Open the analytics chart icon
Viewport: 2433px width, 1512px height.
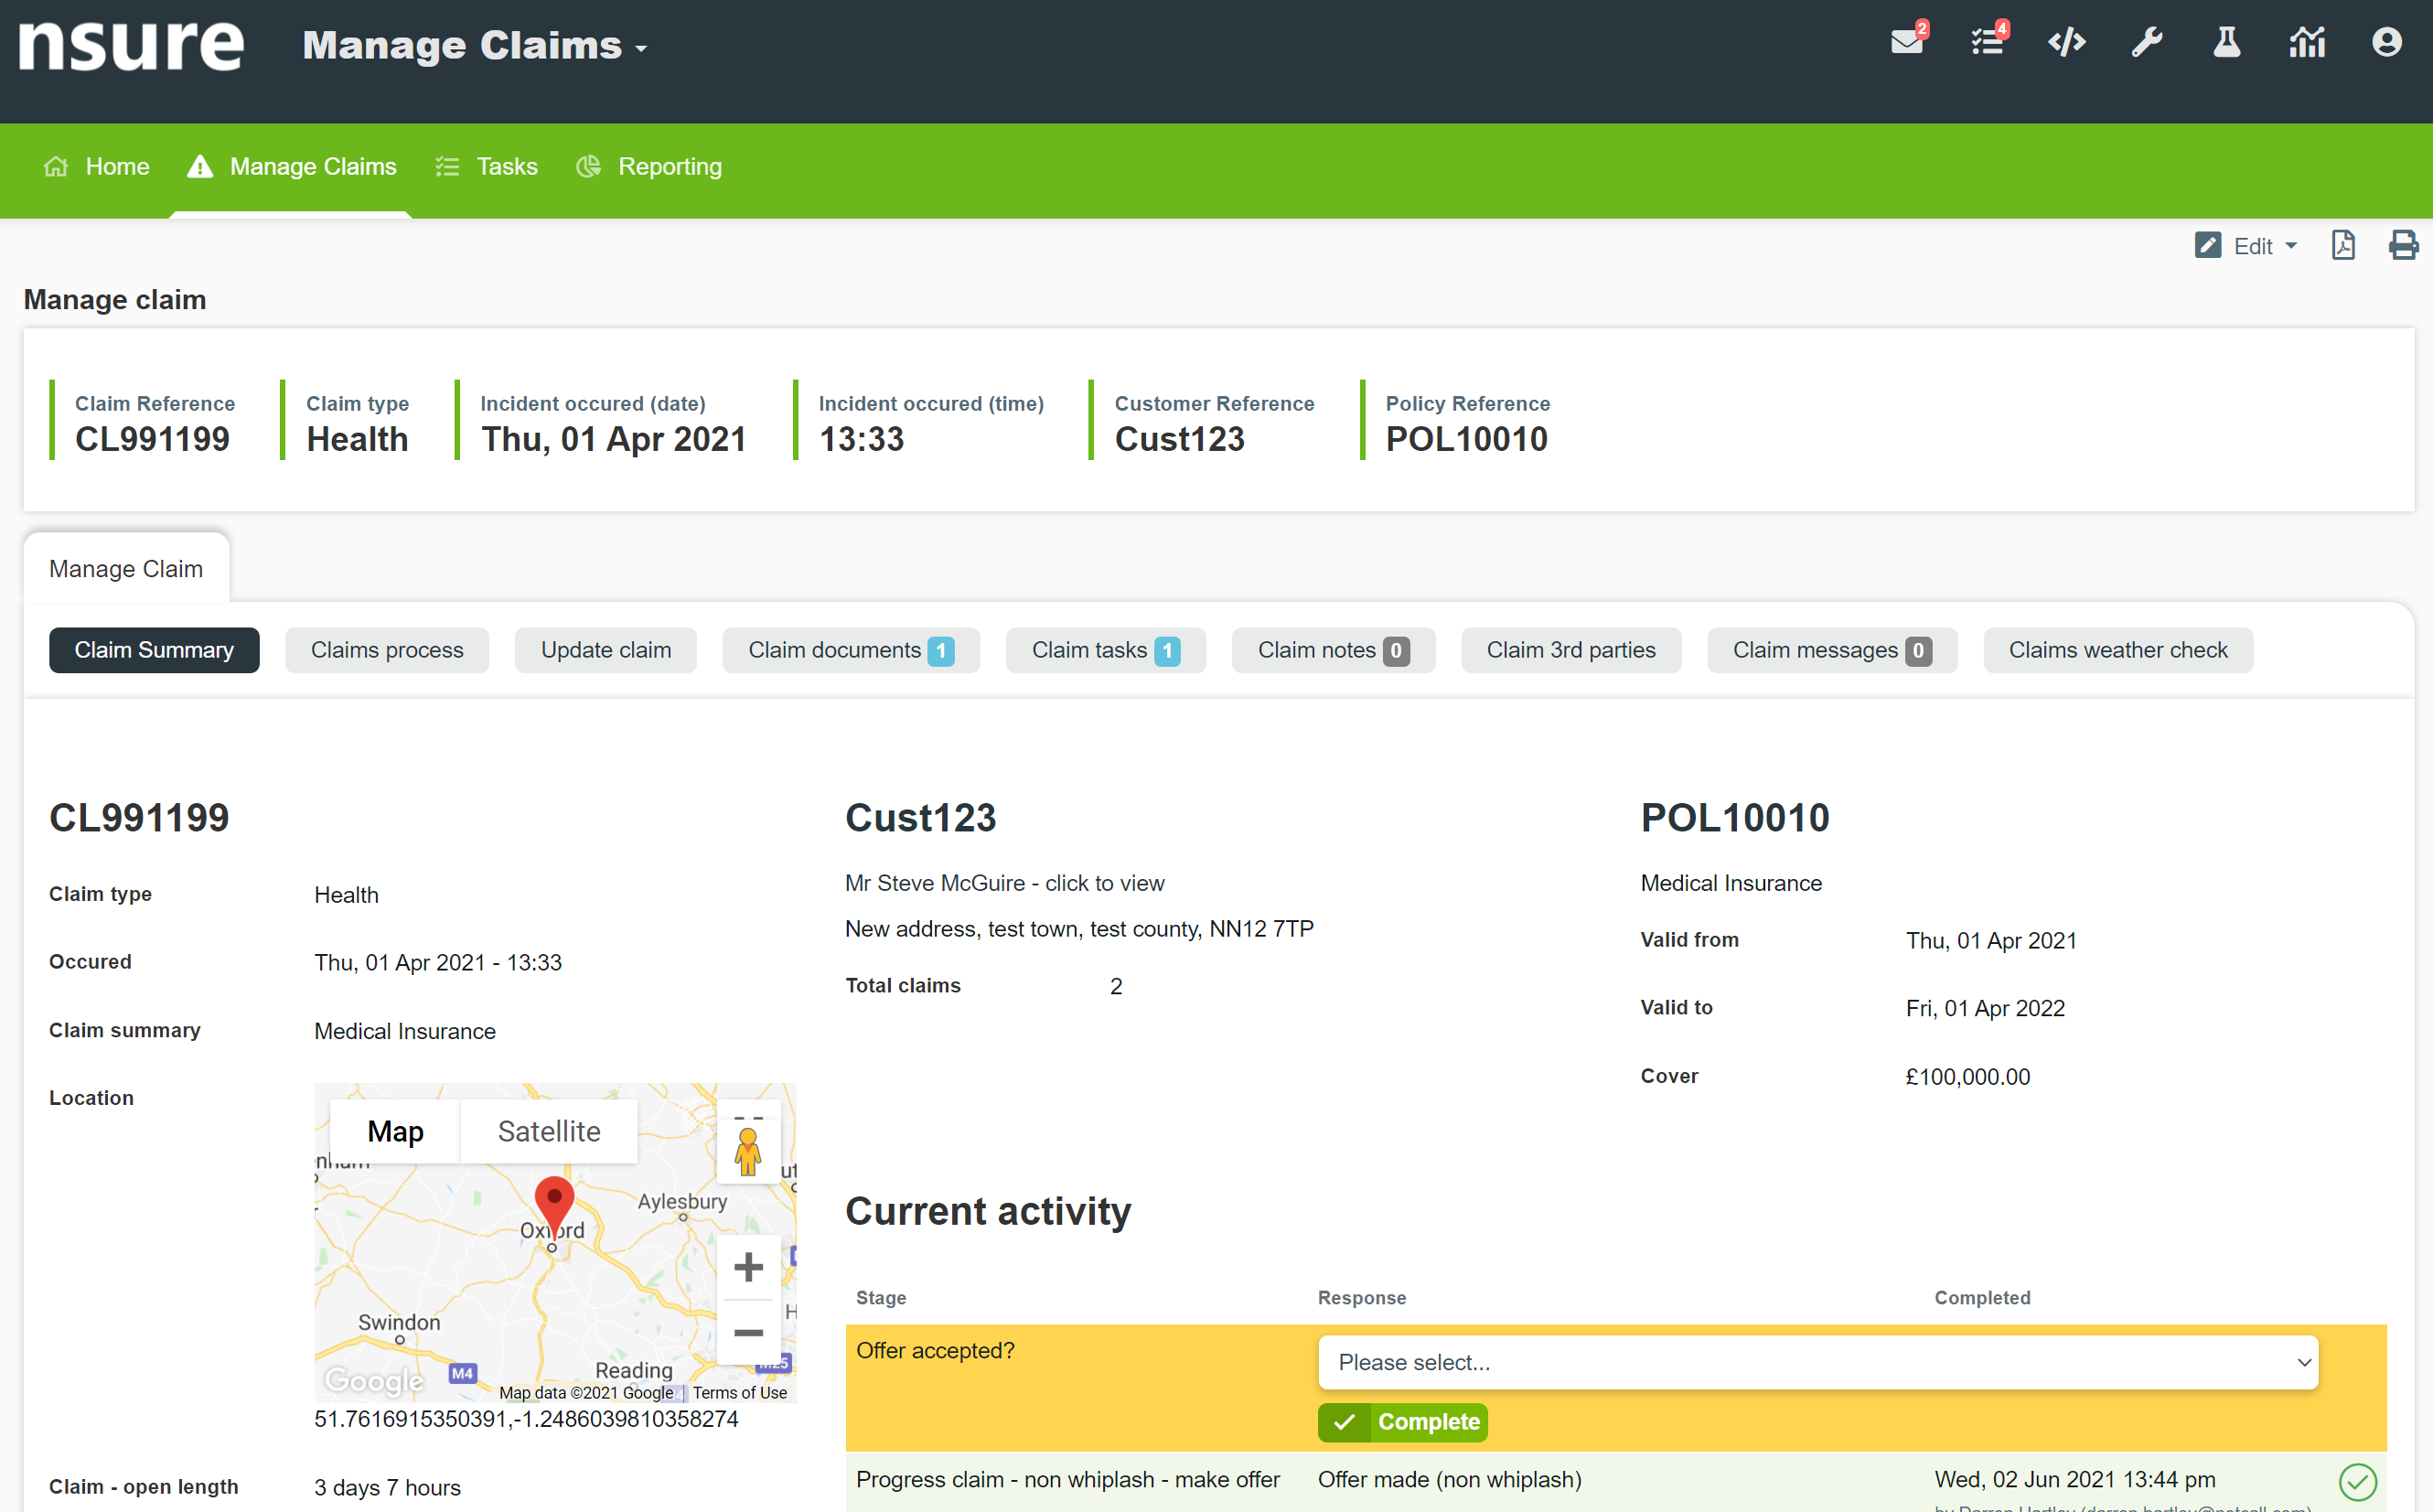pyautogui.click(x=2306, y=43)
